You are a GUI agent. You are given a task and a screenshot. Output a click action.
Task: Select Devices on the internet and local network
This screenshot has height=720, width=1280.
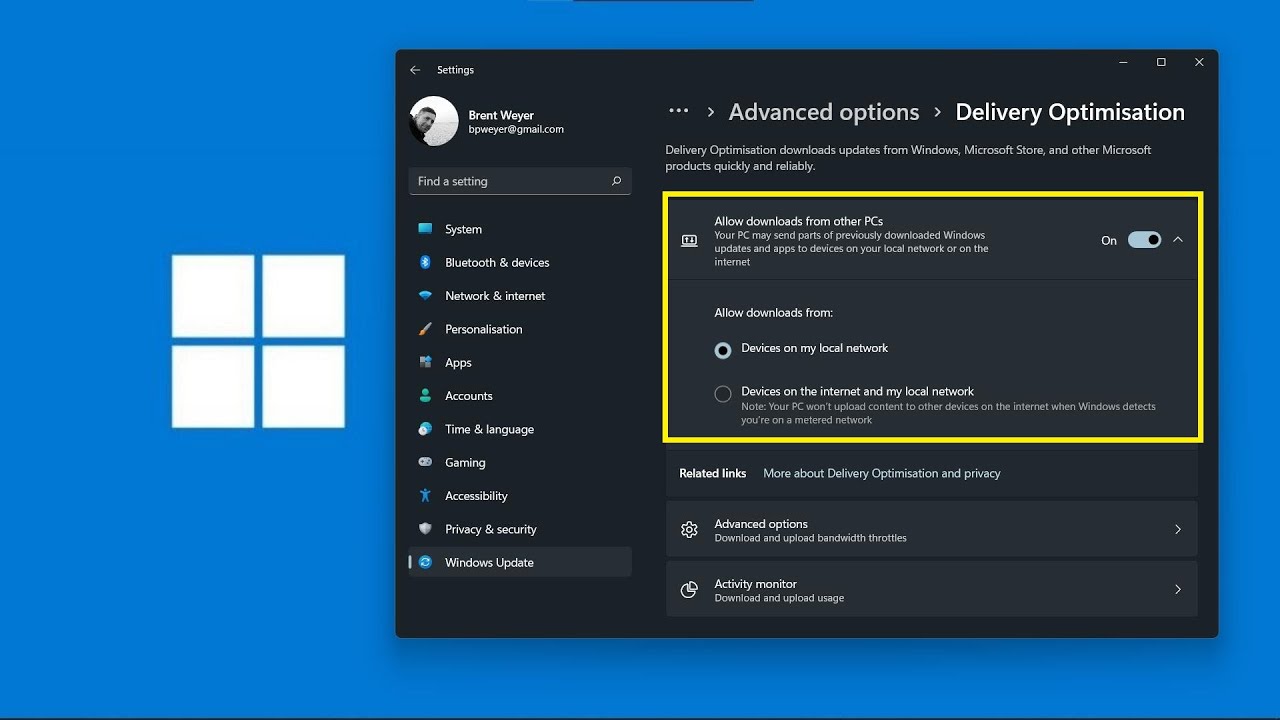[x=723, y=394]
